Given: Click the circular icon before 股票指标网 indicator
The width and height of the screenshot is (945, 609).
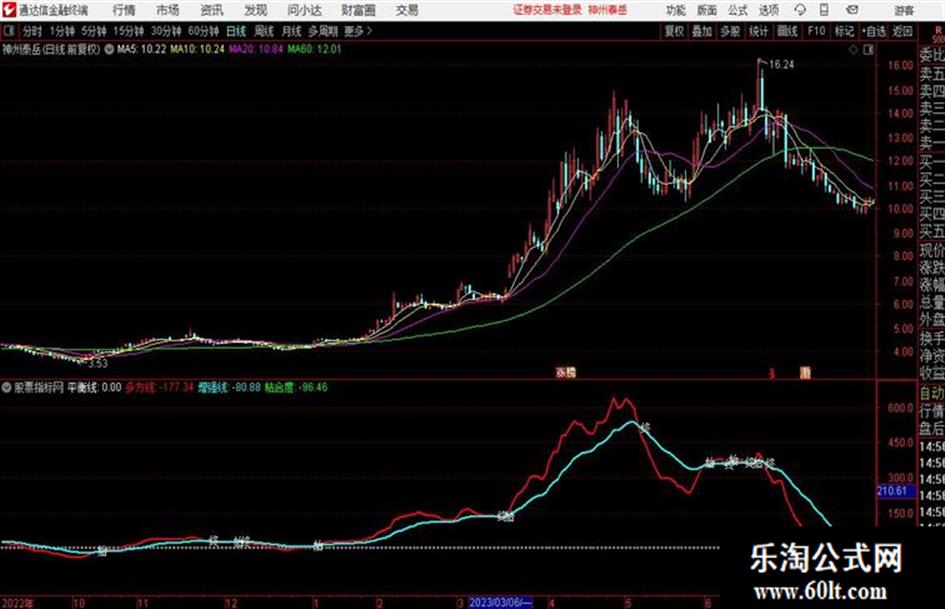Looking at the screenshot, I should (x=6, y=387).
